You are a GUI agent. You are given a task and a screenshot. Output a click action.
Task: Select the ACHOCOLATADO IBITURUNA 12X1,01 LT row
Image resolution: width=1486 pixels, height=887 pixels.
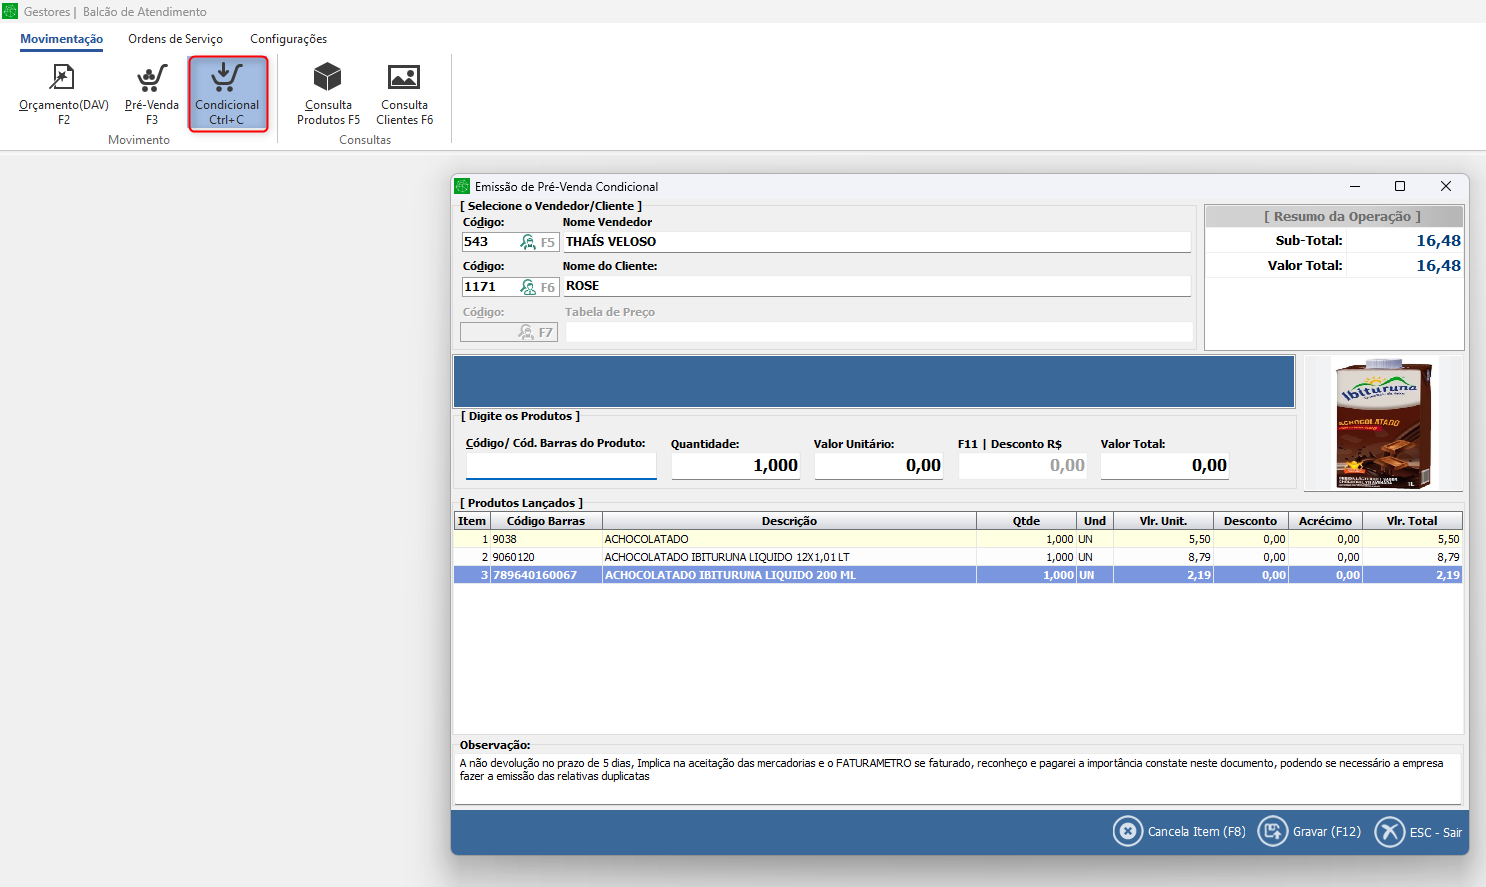click(x=788, y=557)
